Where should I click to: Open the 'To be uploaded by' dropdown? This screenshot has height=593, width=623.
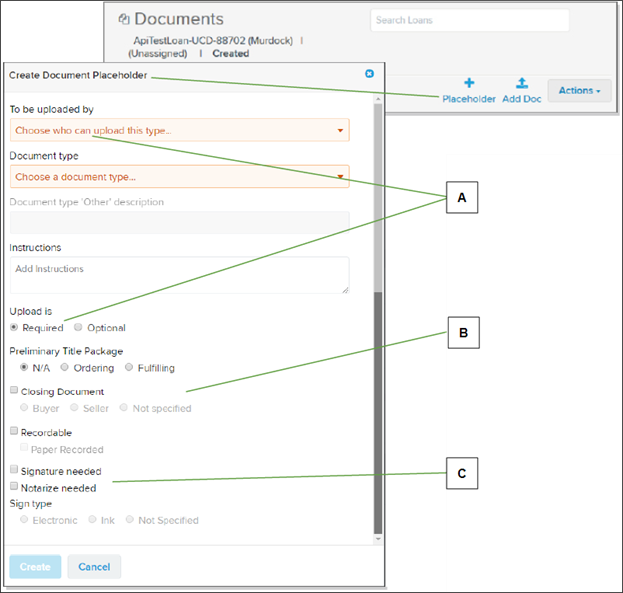pos(180,130)
